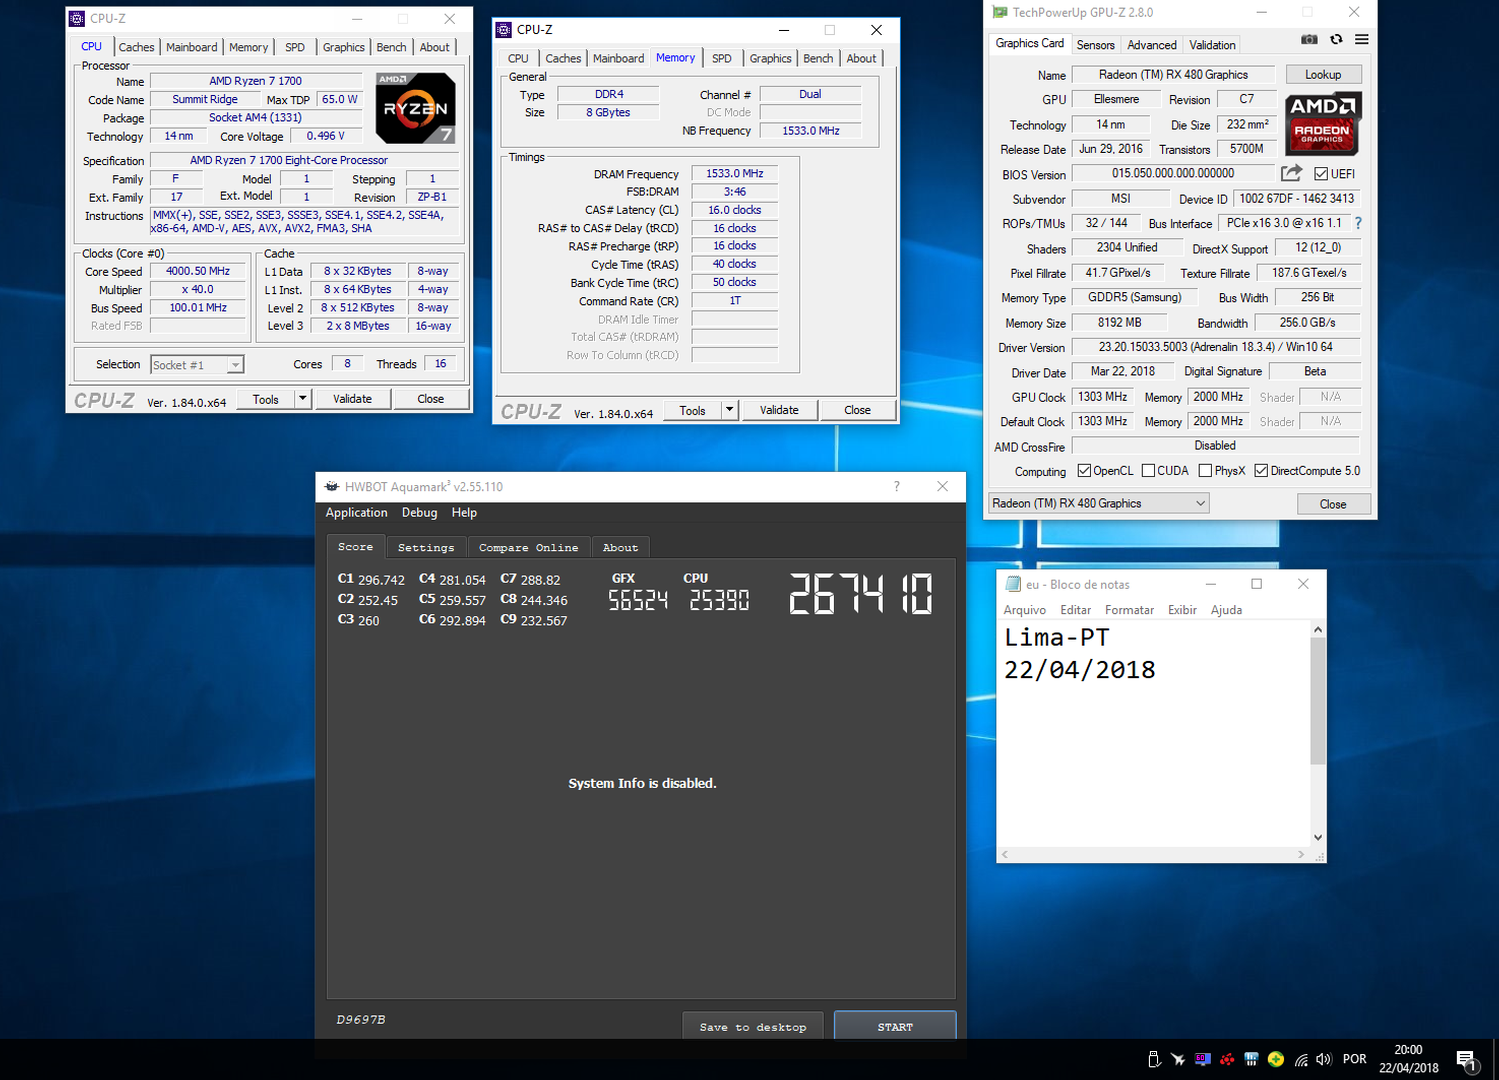Click the CPU-Z icon in the Memory window title bar

(504, 30)
